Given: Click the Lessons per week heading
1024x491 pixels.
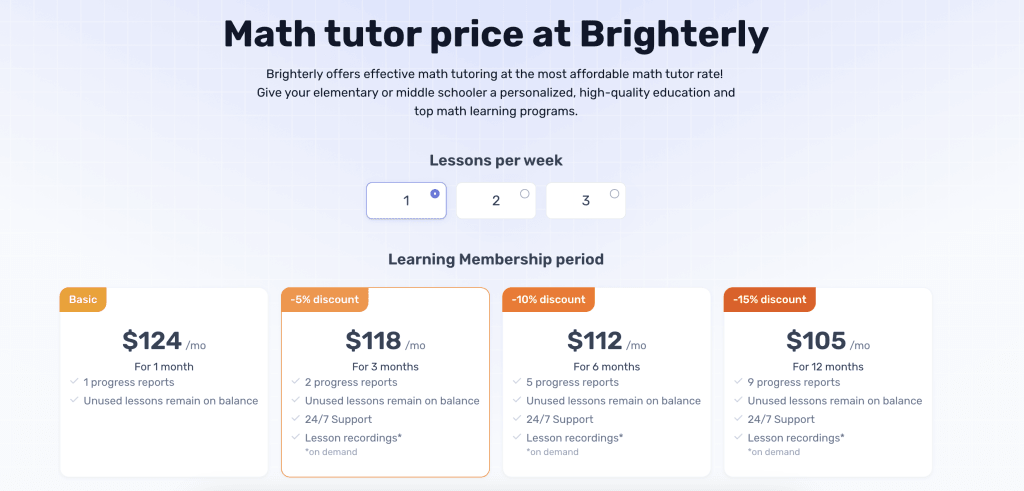Looking at the screenshot, I should pyautogui.click(x=496, y=160).
